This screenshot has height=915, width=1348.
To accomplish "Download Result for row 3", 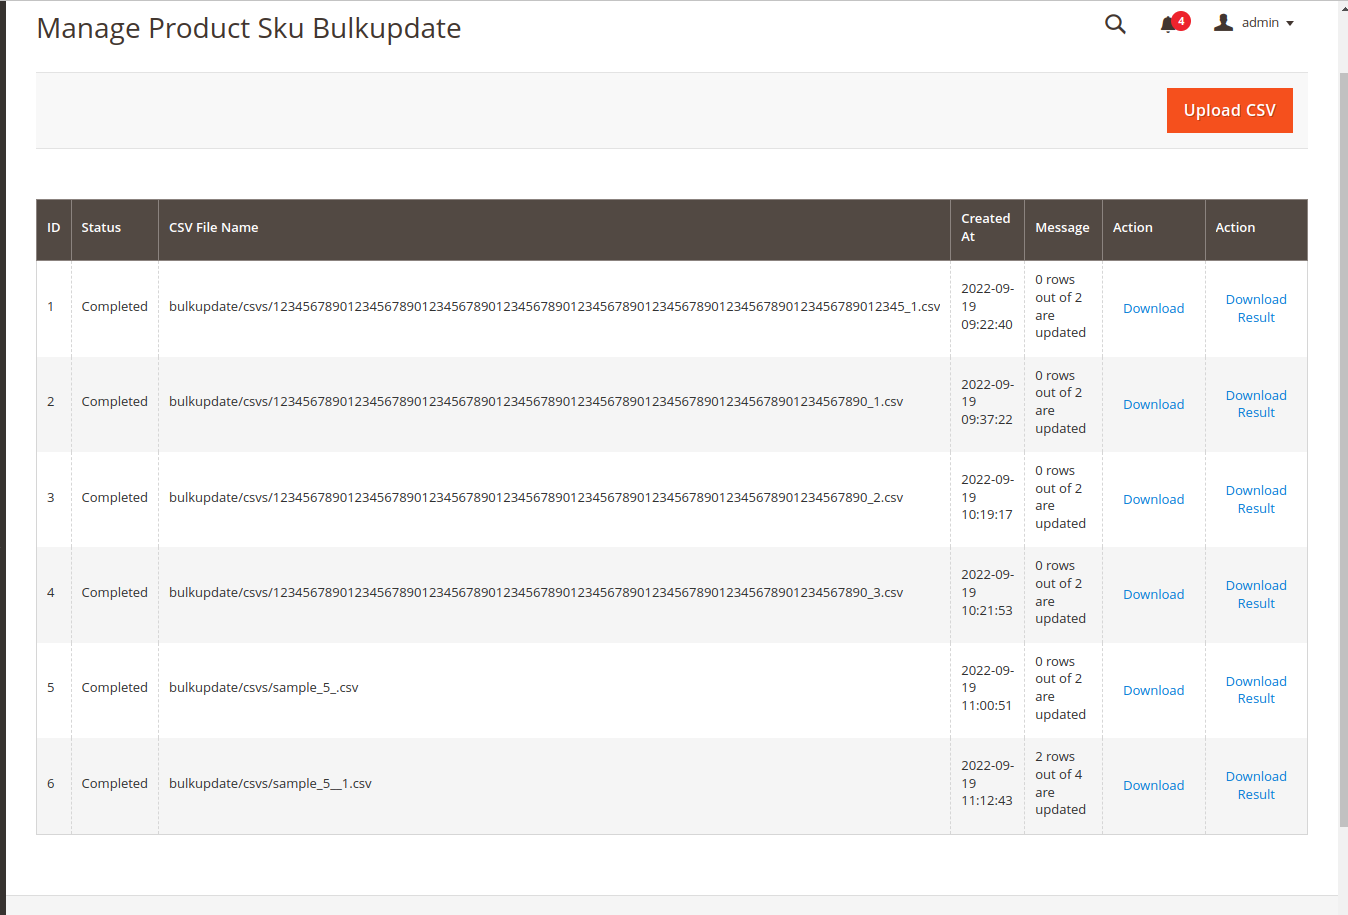I will point(1256,499).
